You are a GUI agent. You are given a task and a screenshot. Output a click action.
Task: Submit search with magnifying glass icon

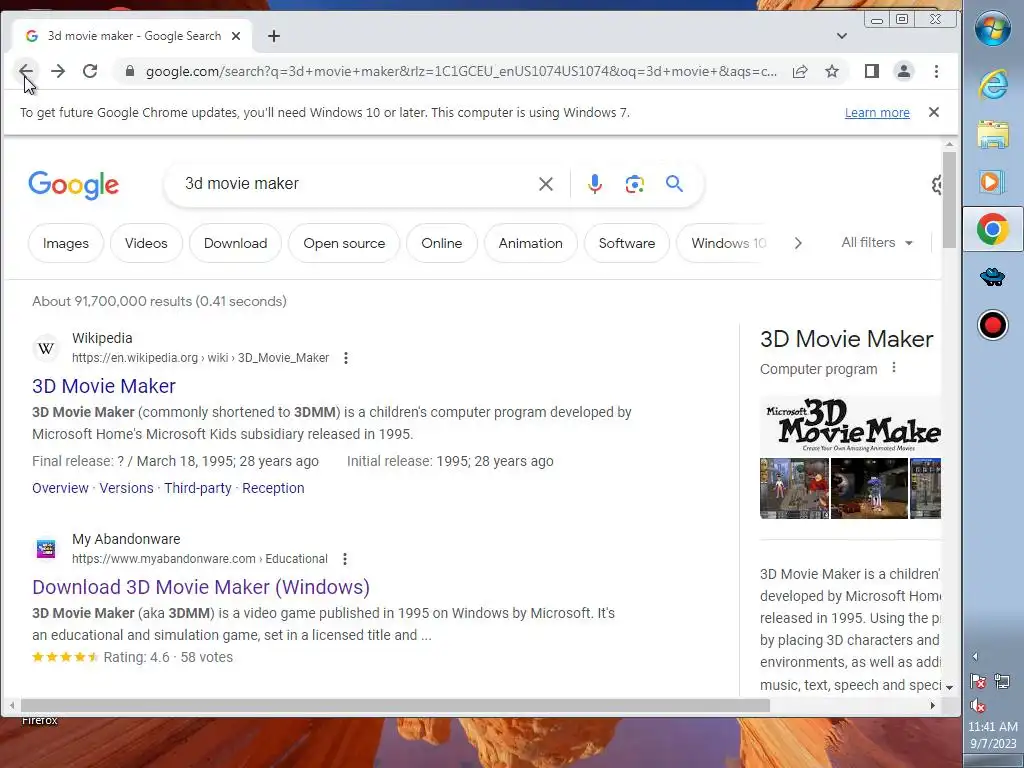[x=675, y=184]
